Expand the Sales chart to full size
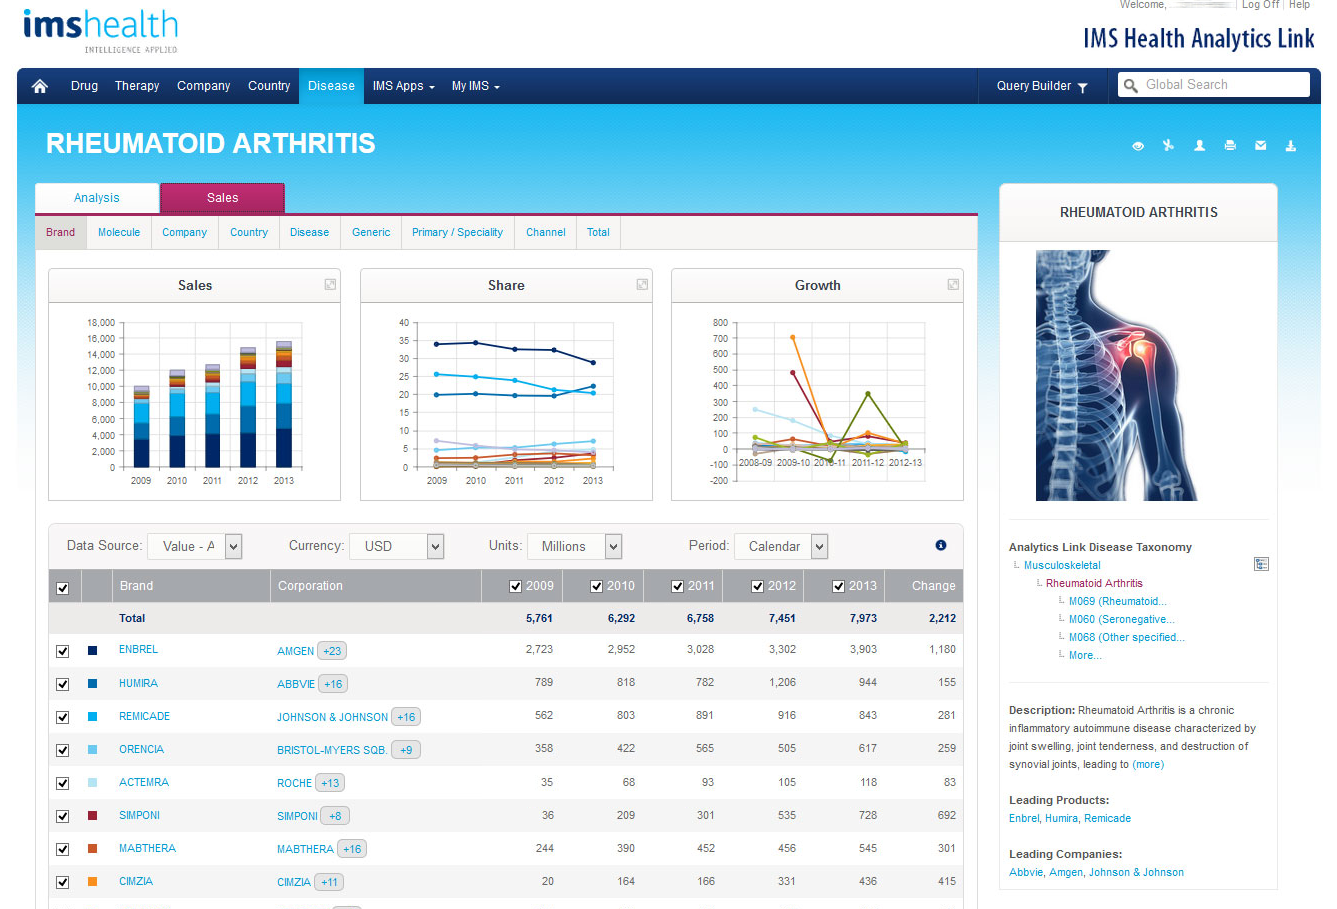 click(x=330, y=285)
